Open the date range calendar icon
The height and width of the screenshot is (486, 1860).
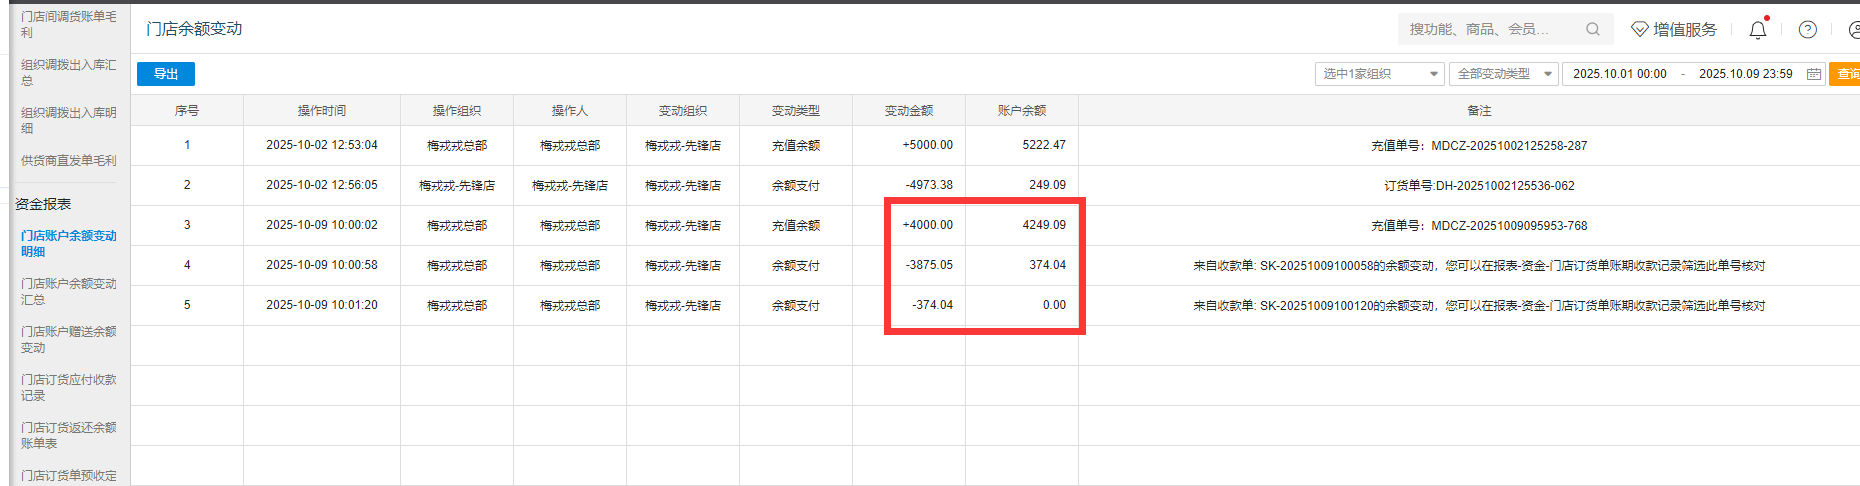pos(1813,74)
